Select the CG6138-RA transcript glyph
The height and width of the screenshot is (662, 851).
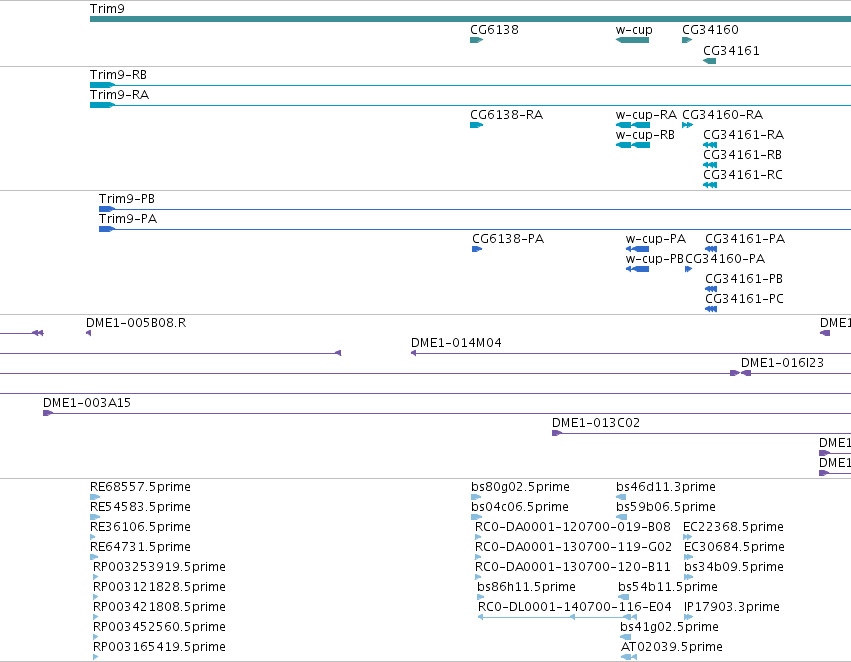[477, 125]
